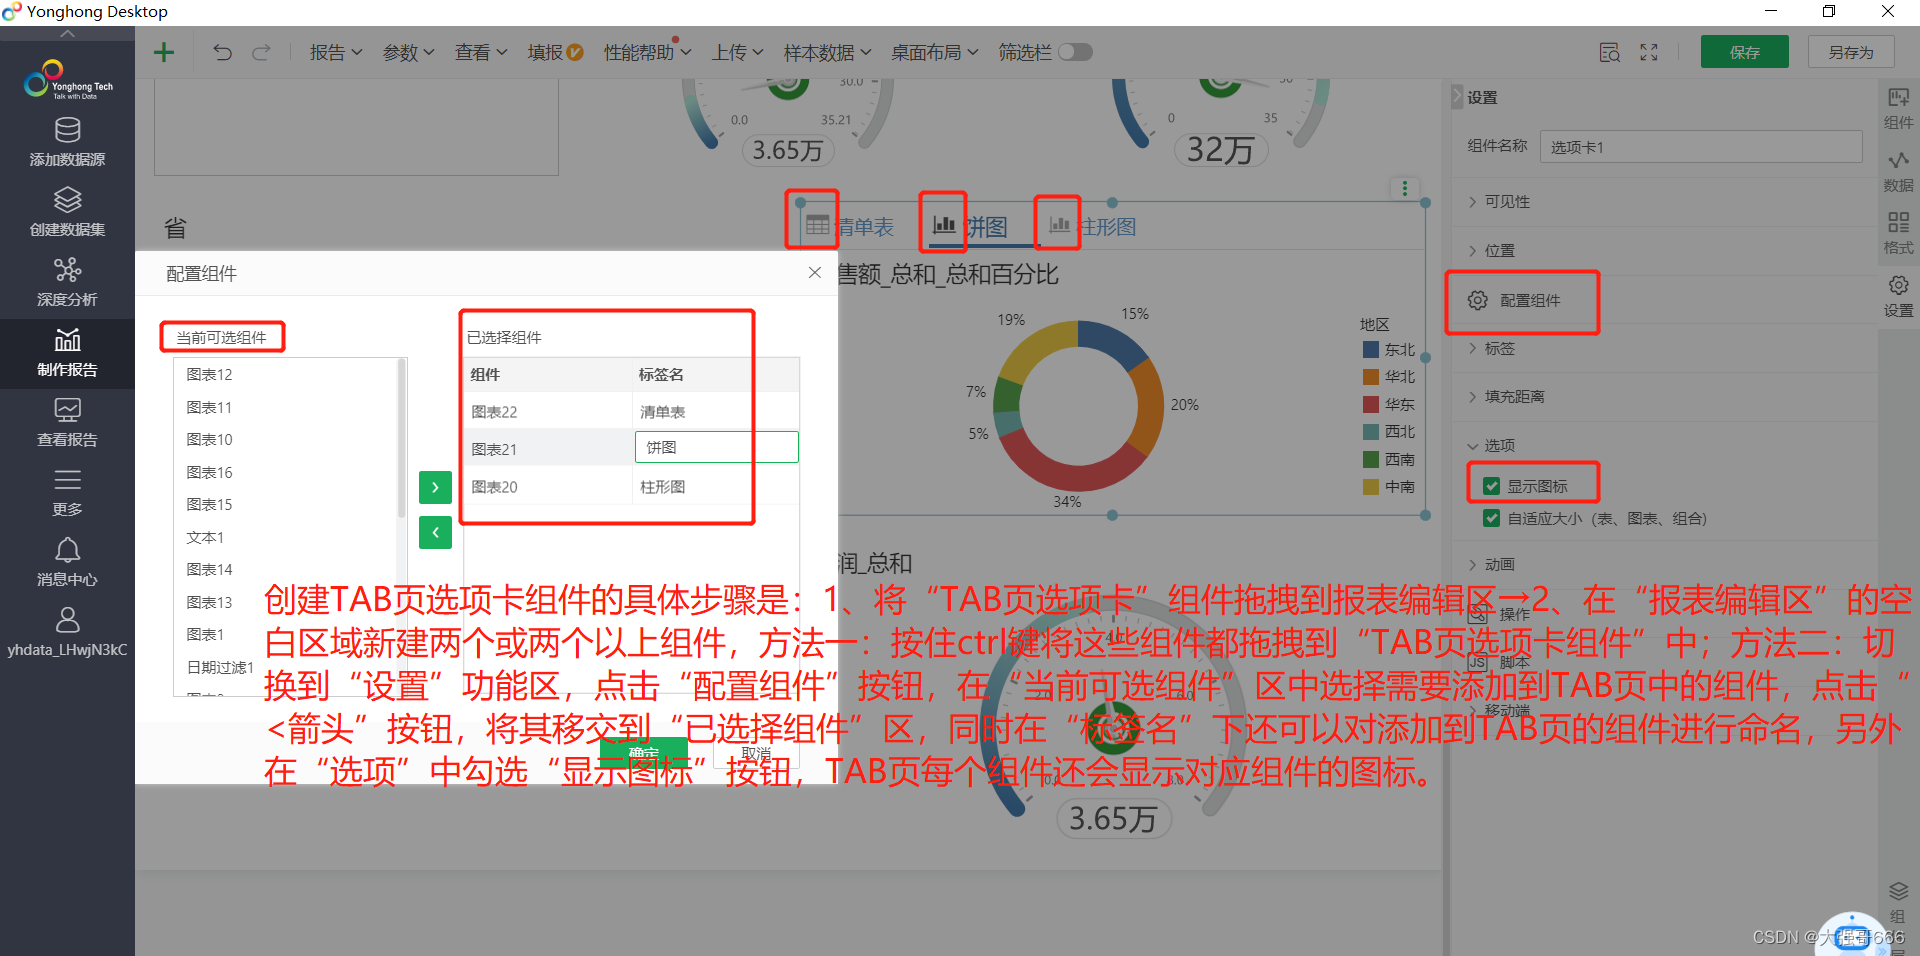Redo the last action
Image resolution: width=1920 pixels, height=956 pixels.
(x=261, y=52)
